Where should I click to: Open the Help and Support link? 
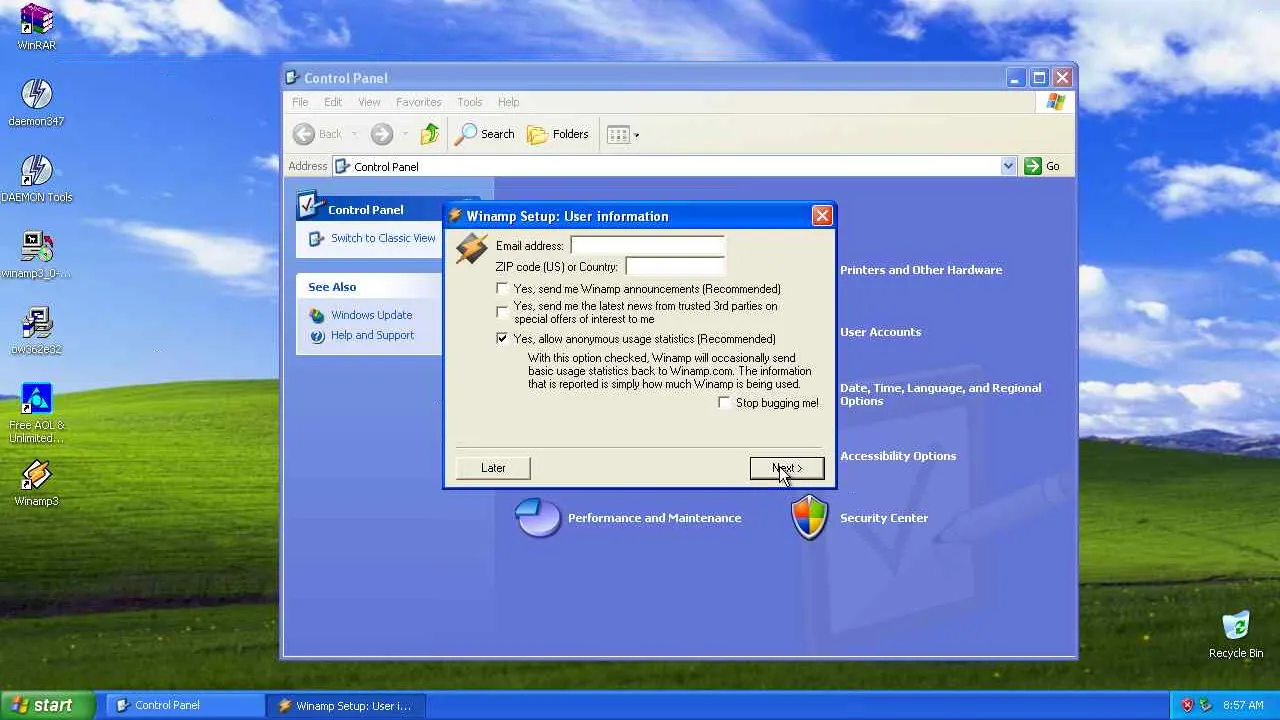(372, 335)
